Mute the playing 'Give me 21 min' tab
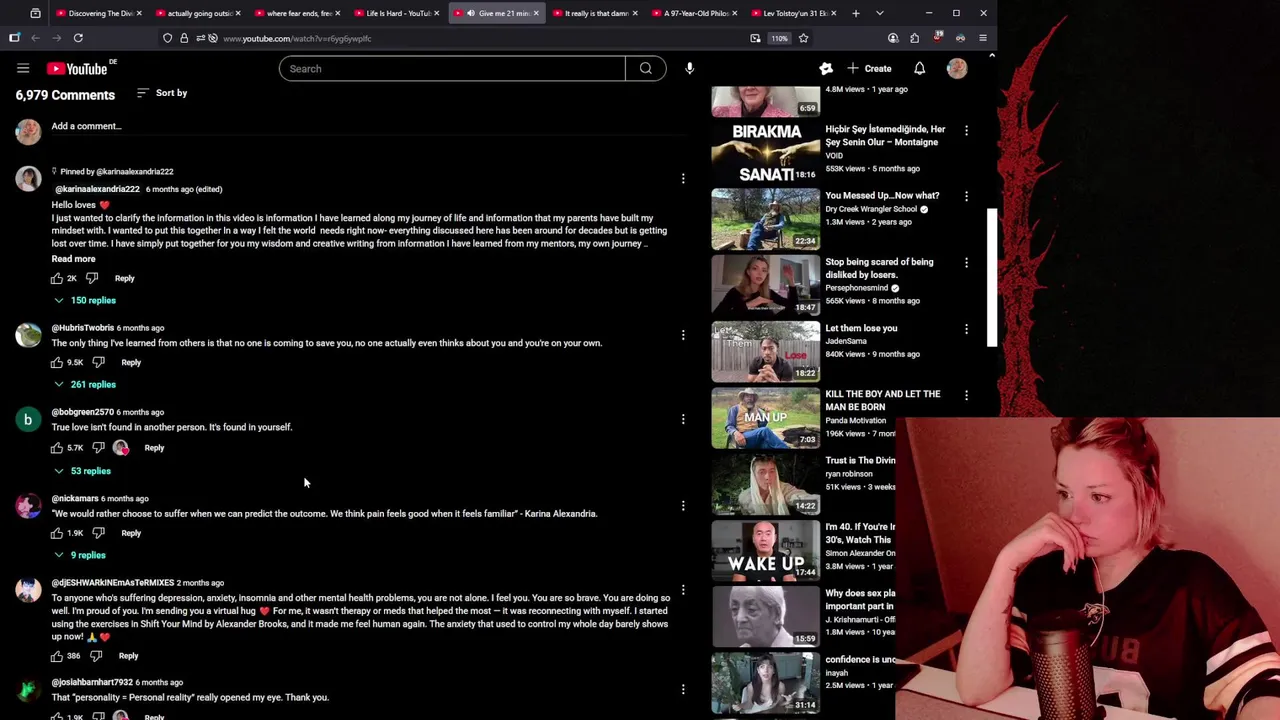 tap(470, 13)
